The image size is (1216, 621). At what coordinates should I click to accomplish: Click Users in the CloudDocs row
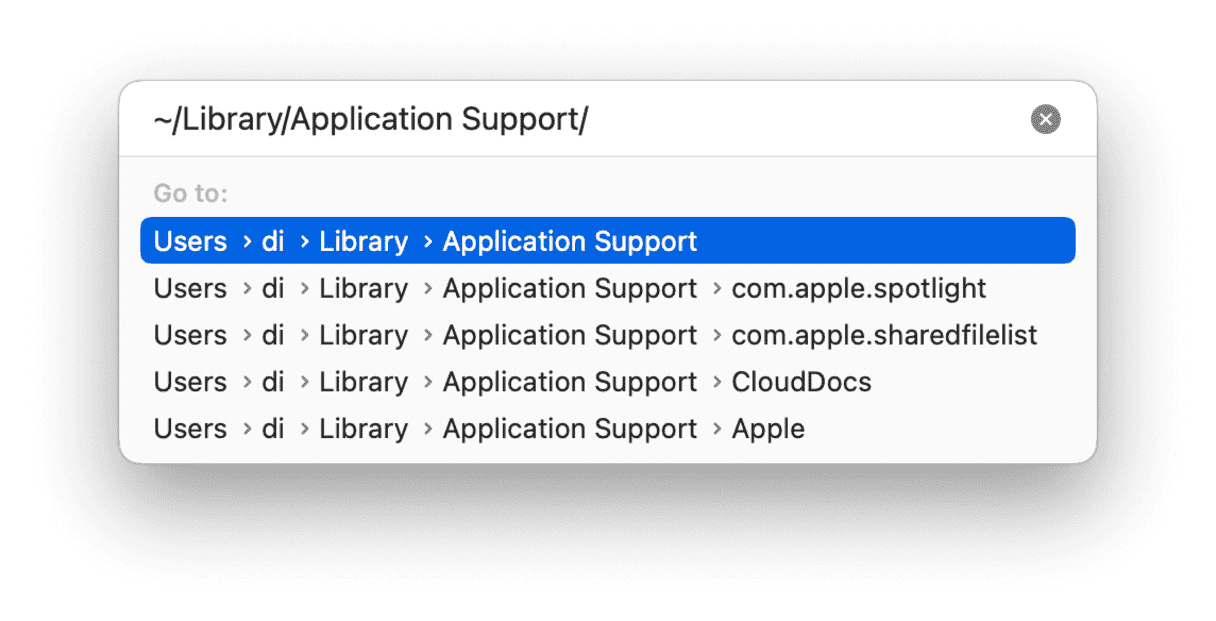[190, 382]
